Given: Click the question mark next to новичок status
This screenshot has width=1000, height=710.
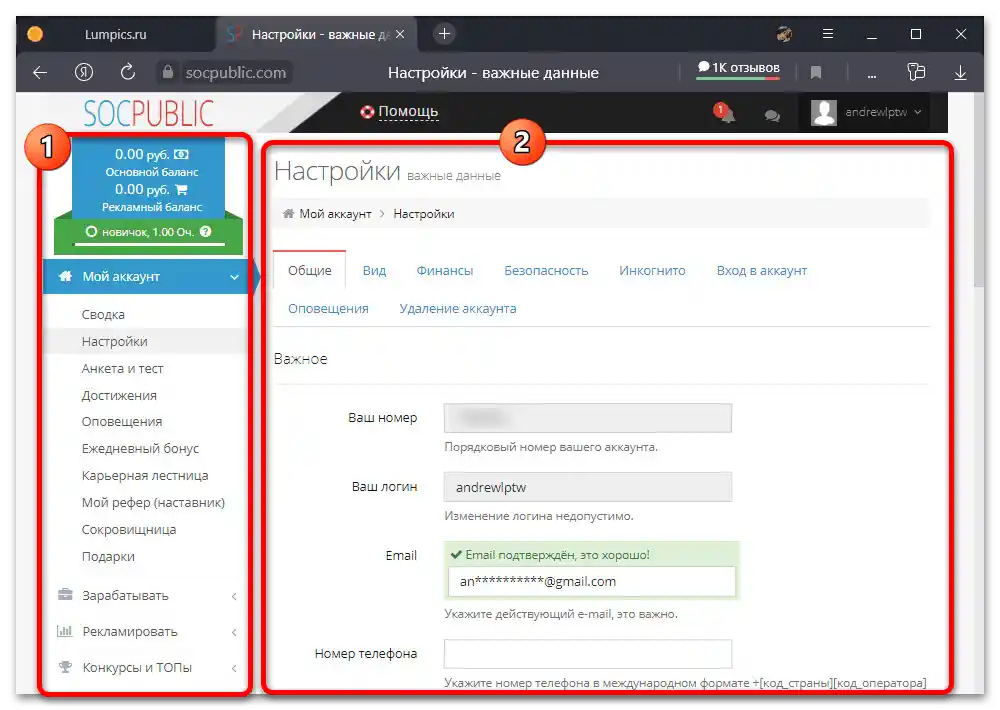Looking at the screenshot, I should (x=205, y=232).
